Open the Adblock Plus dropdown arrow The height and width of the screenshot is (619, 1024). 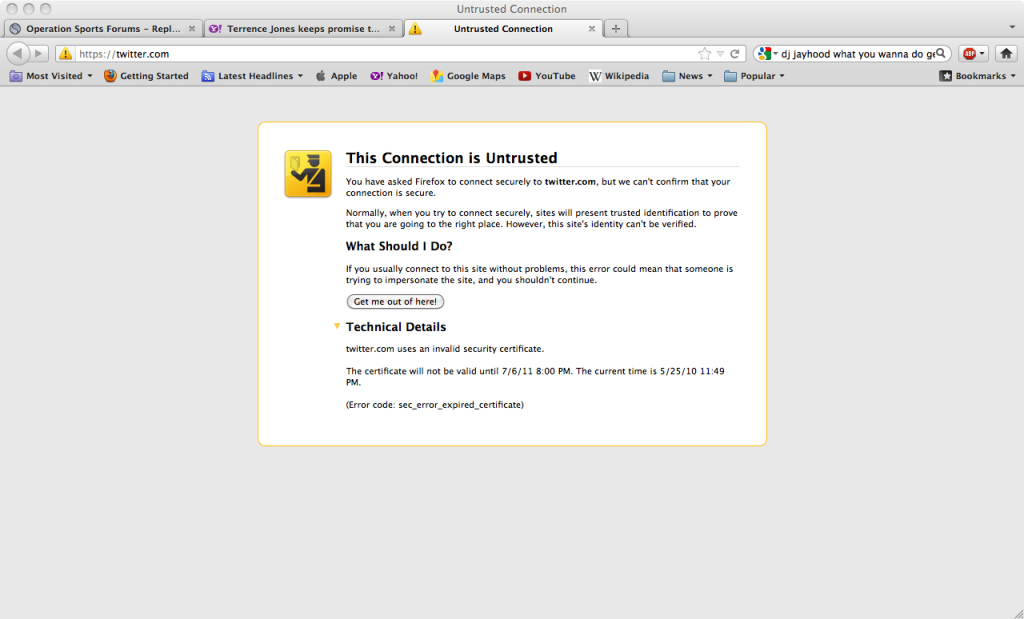point(982,54)
